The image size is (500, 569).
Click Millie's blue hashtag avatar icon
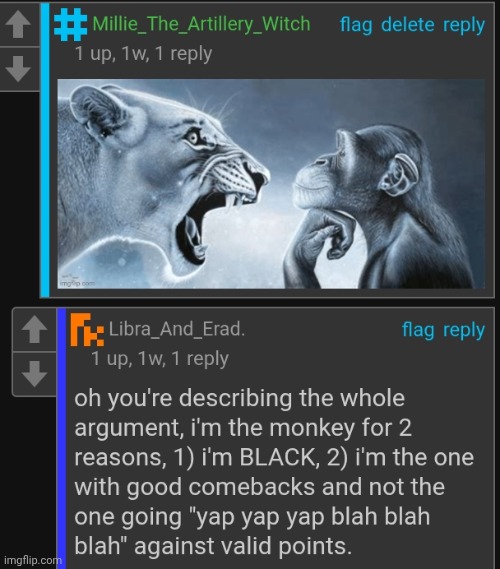pyautogui.click(x=71, y=24)
